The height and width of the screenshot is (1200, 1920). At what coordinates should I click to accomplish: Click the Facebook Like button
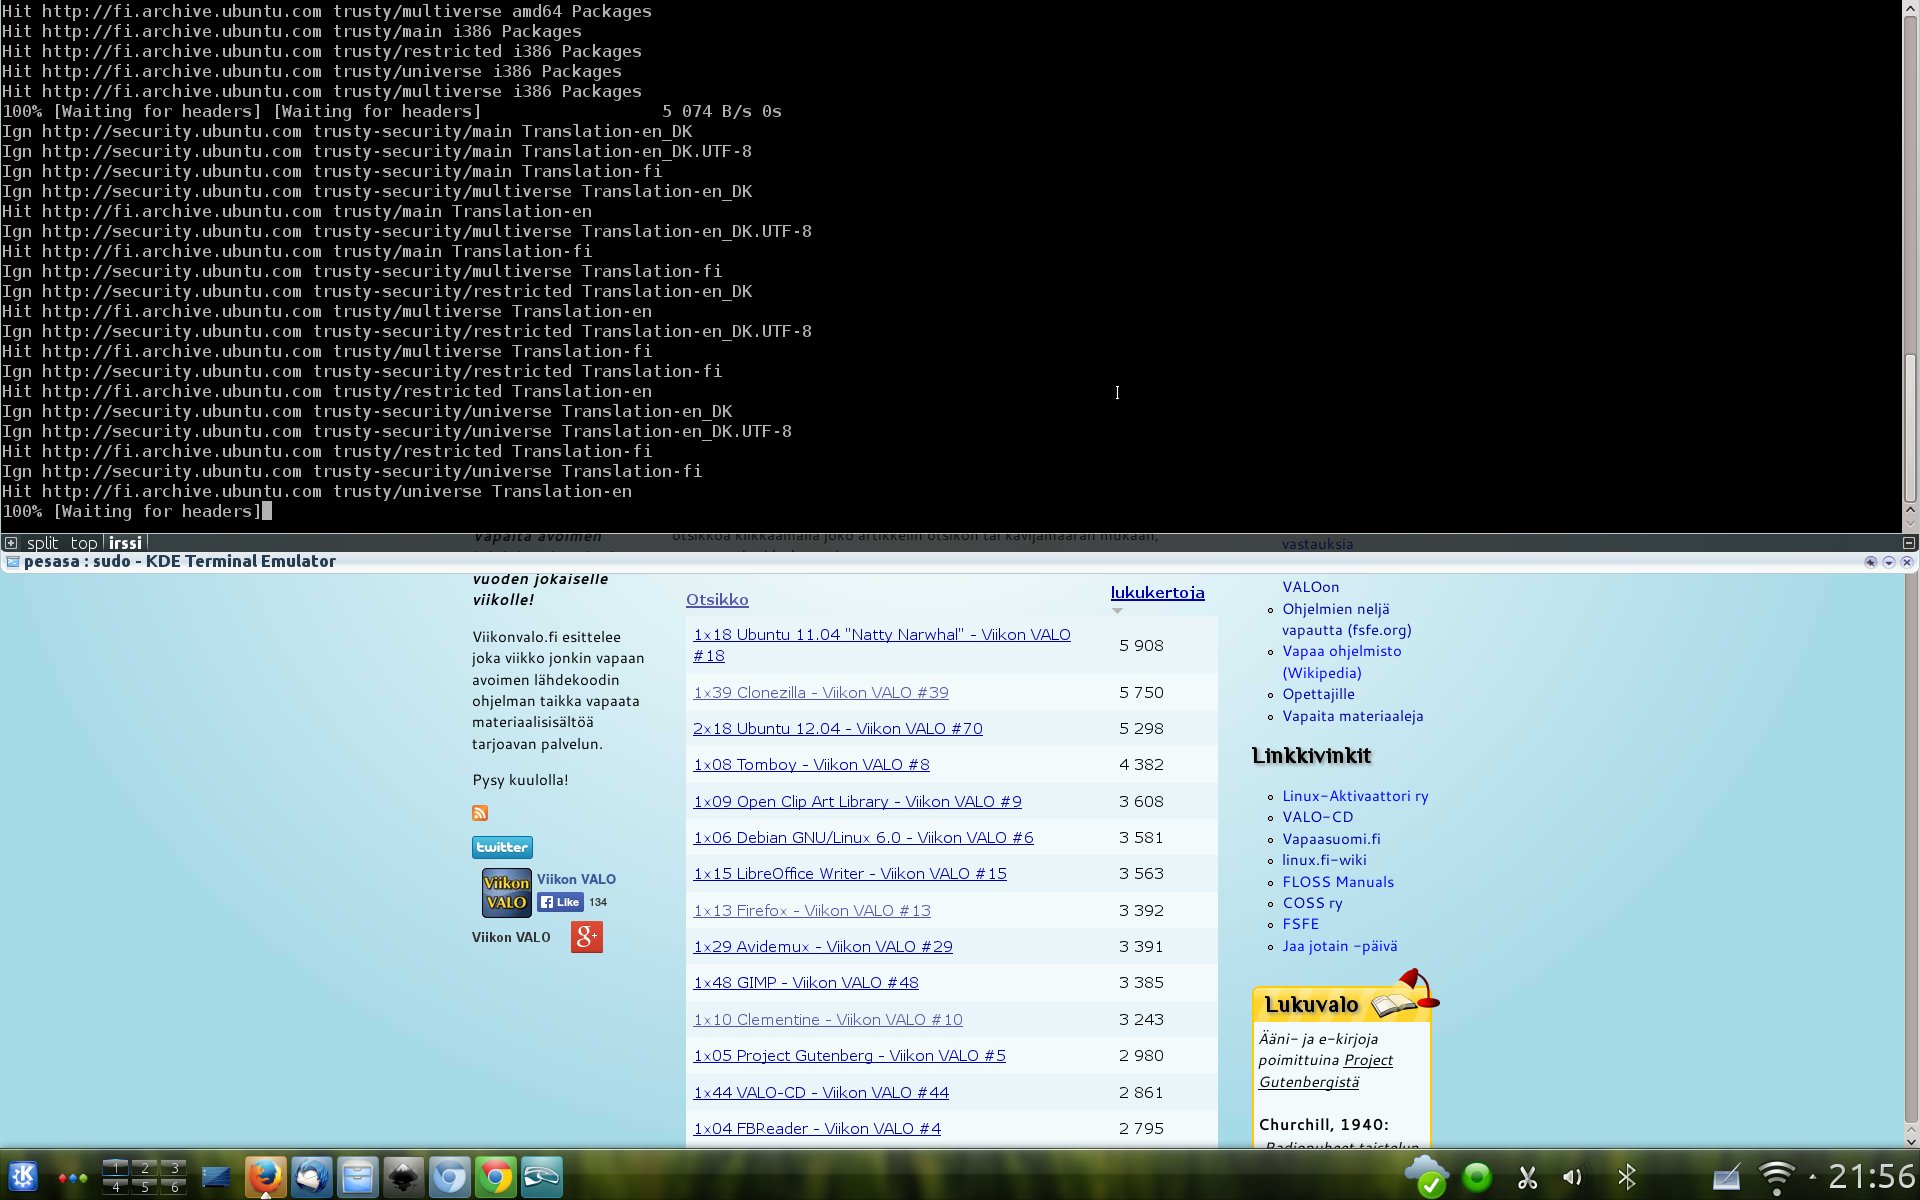pos(560,902)
